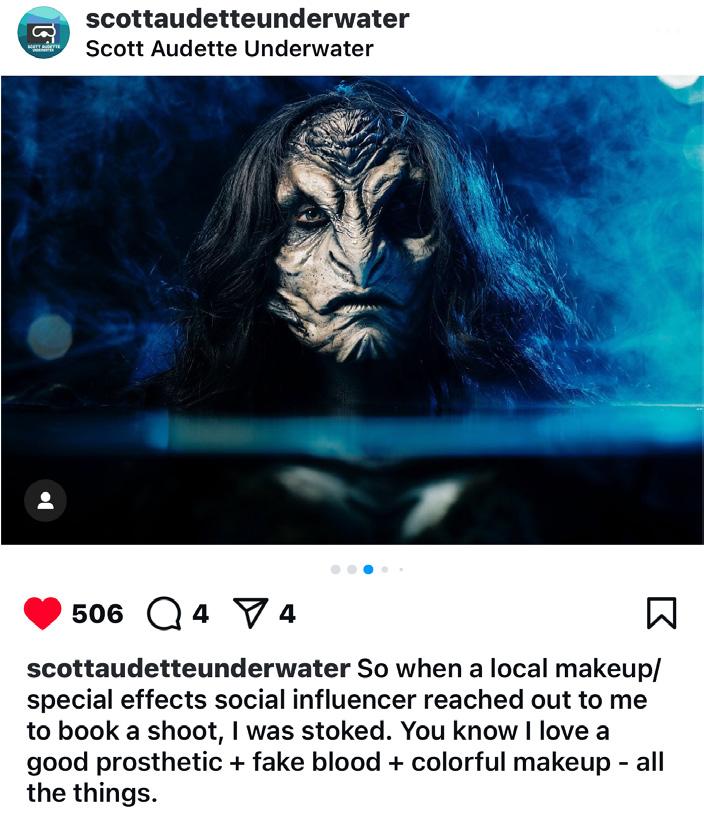The image size is (704, 824).
Task: Open the Scott Audette Underwater profile avatar
Action: point(44,33)
